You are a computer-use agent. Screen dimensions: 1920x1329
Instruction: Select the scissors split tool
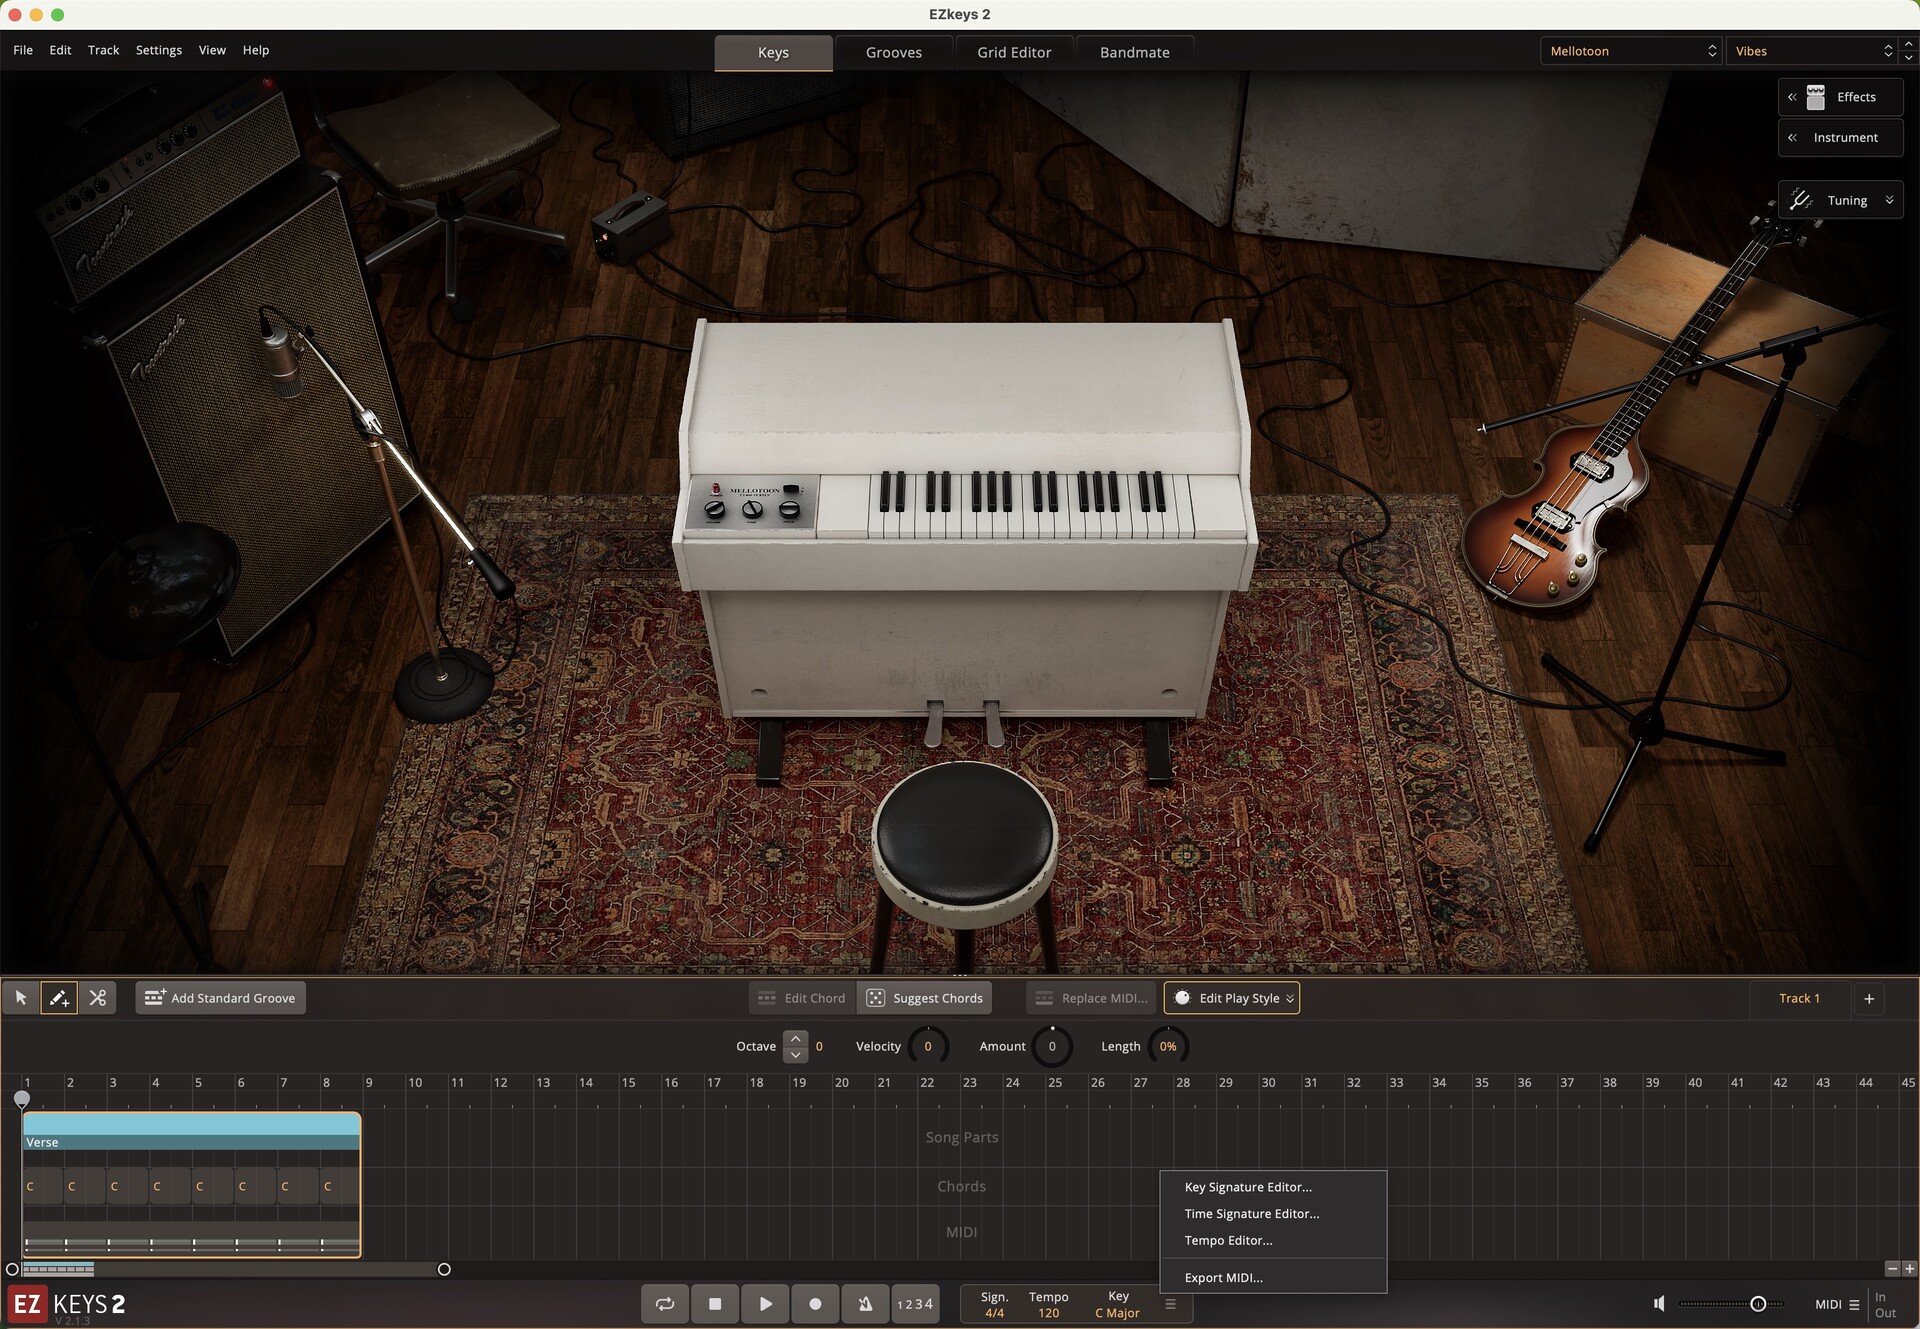pyautogui.click(x=97, y=998)
